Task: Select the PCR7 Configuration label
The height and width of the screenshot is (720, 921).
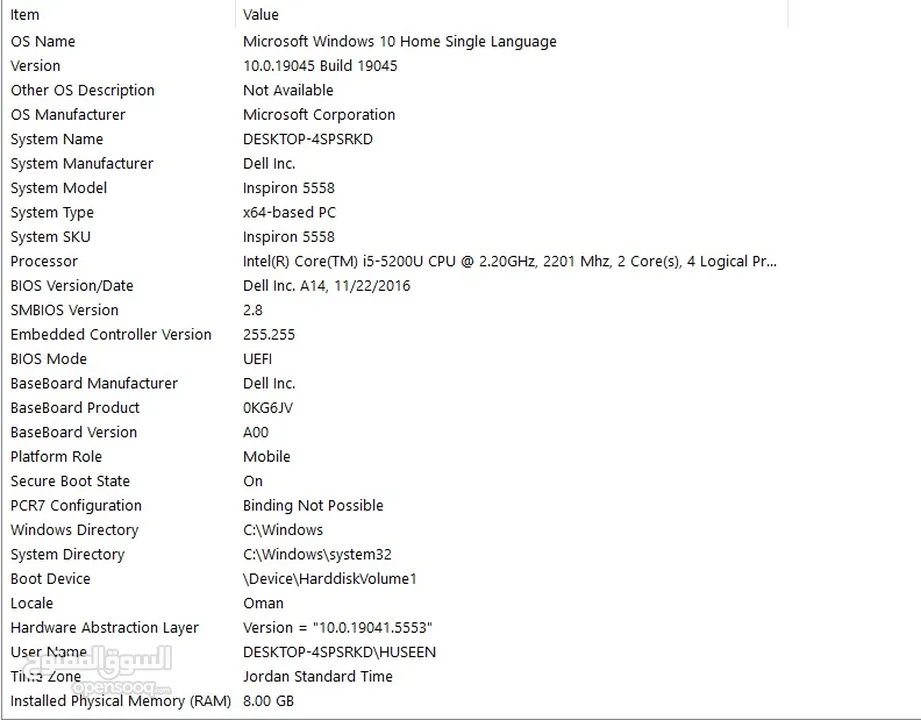Action: (76, 506)
